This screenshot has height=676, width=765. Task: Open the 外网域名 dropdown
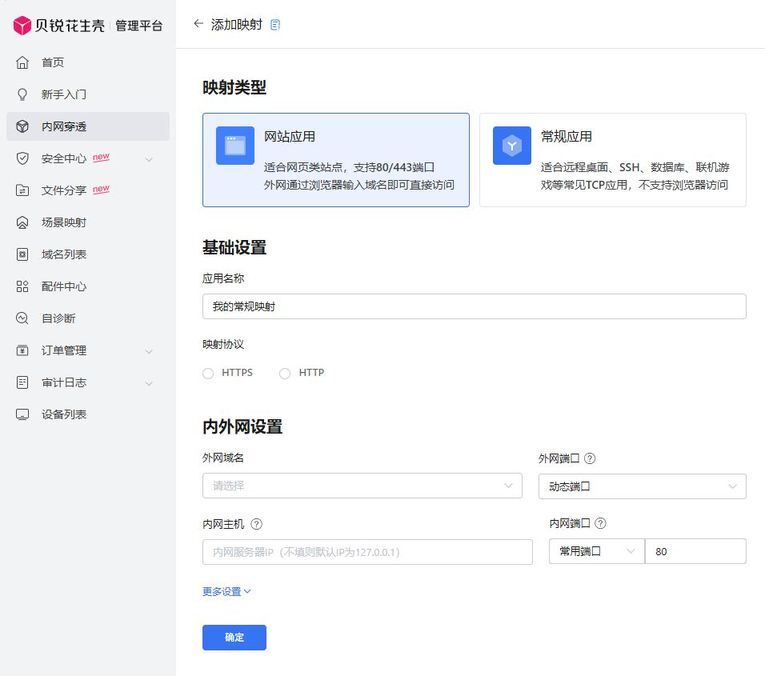pyautogui.click(x=362, y=486)
